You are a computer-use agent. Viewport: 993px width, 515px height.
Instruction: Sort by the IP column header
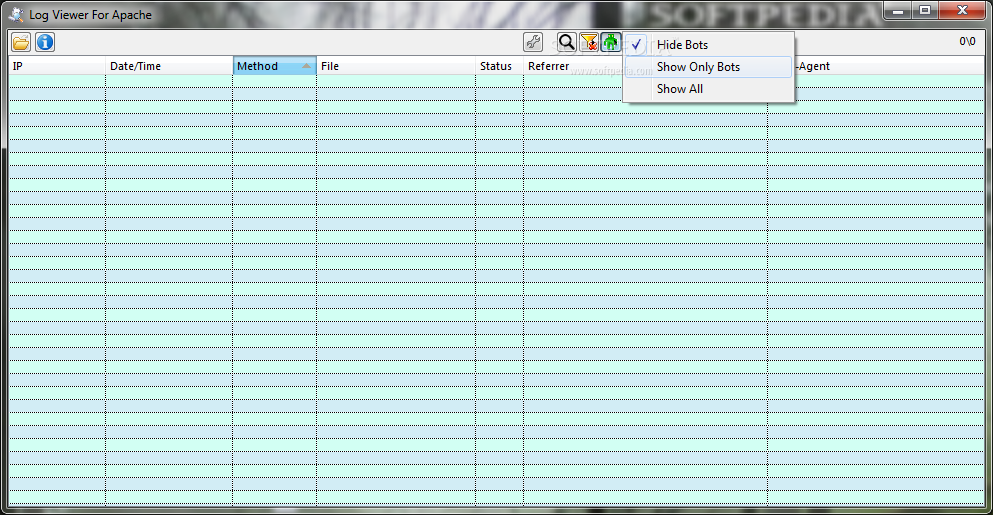click(56, 66)
